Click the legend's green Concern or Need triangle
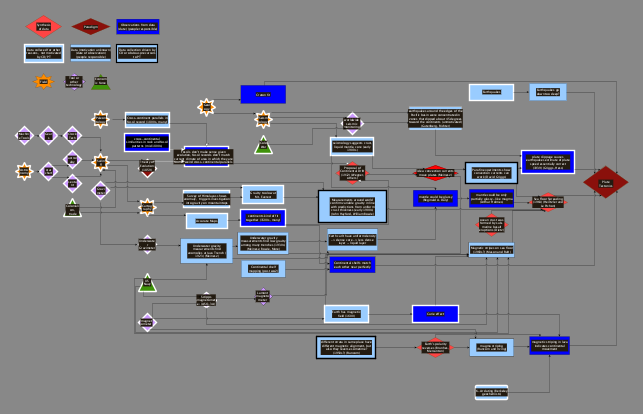Image resolution: width=643 pixels, height=414 pixels. (101, 82)
